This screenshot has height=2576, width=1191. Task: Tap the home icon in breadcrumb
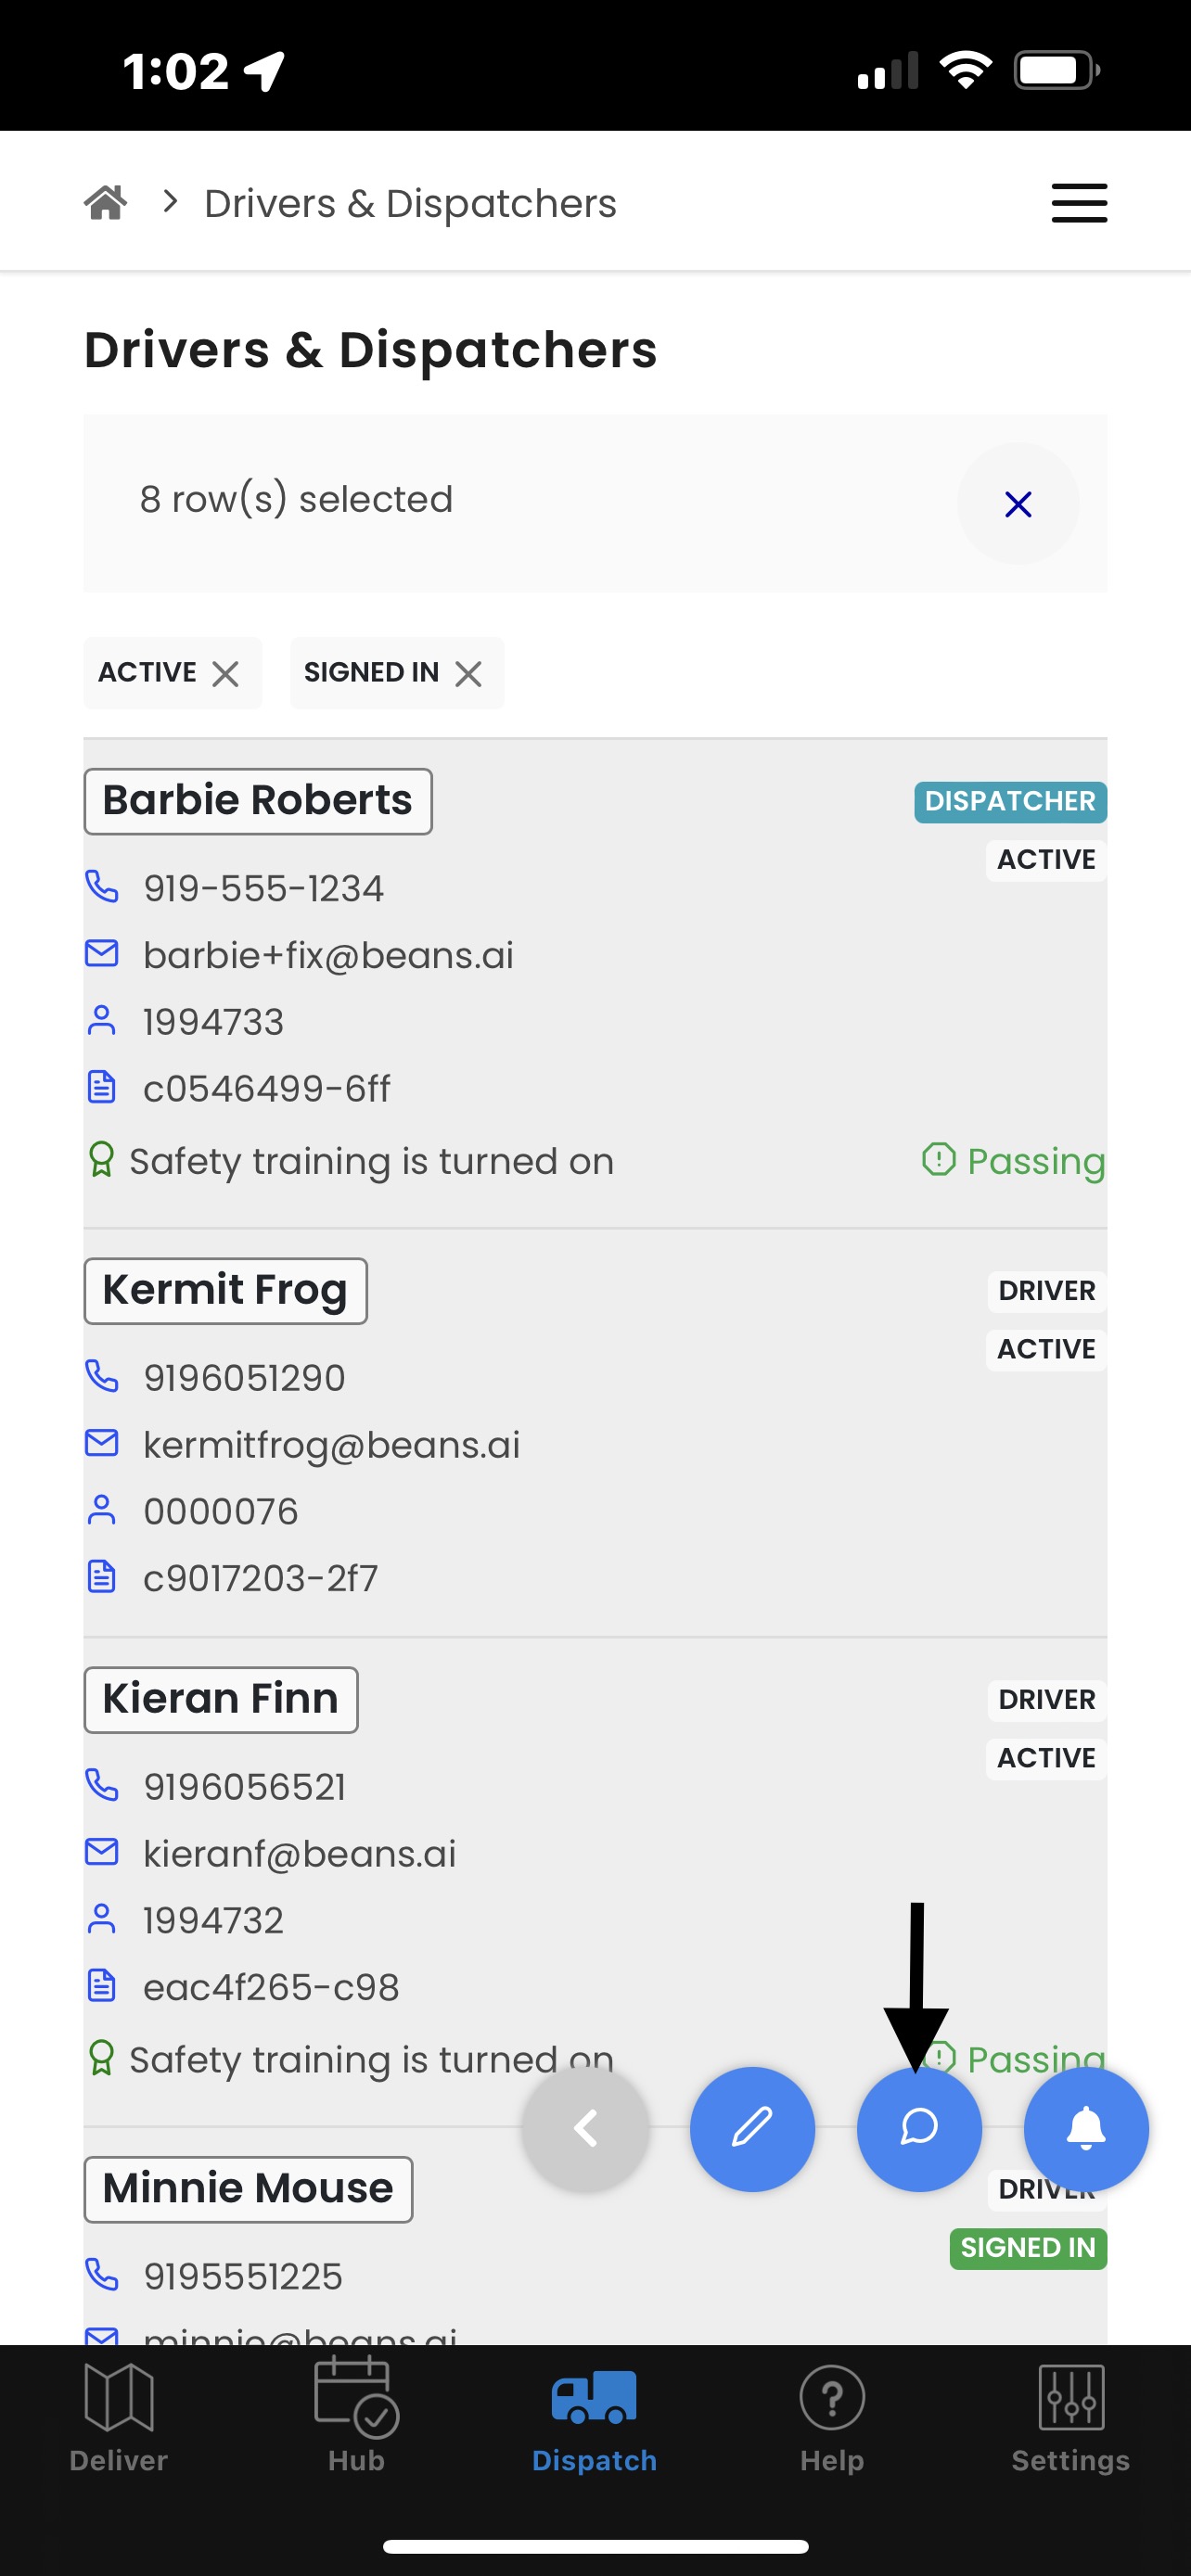[106, 203]
